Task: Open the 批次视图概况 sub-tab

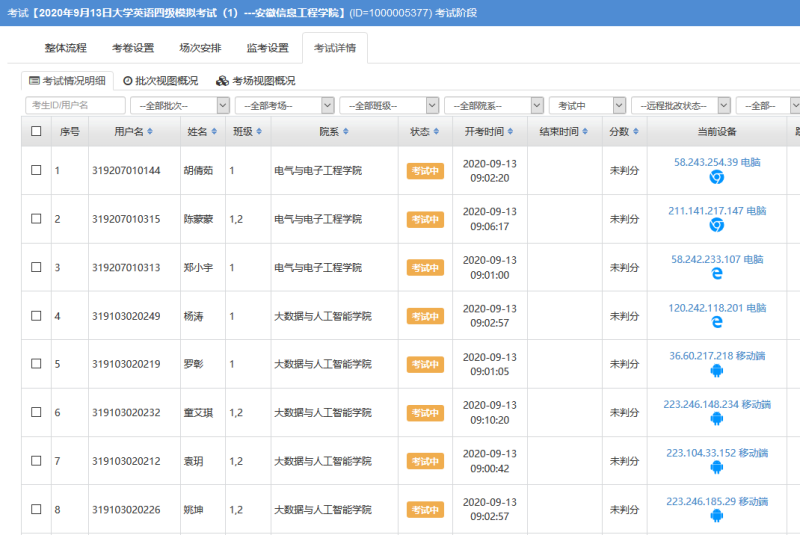Action: [x=160, y=80]
